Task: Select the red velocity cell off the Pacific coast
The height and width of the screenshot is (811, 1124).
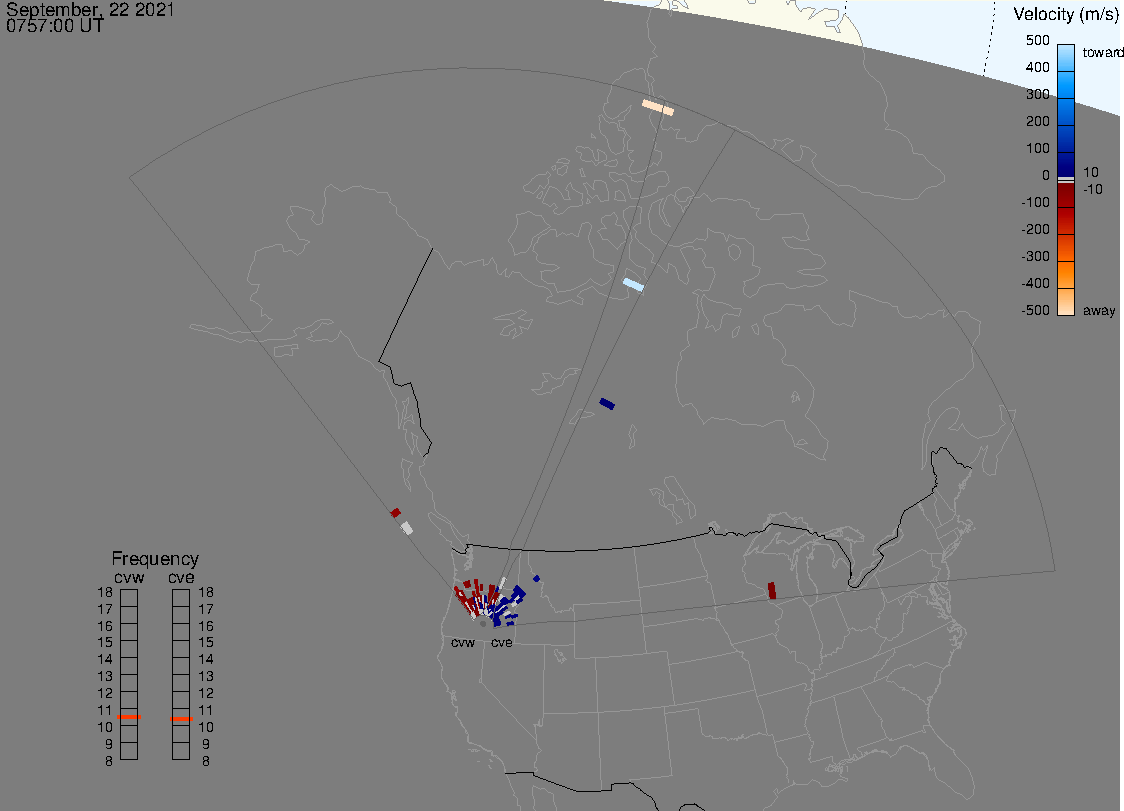Action: 396,513
